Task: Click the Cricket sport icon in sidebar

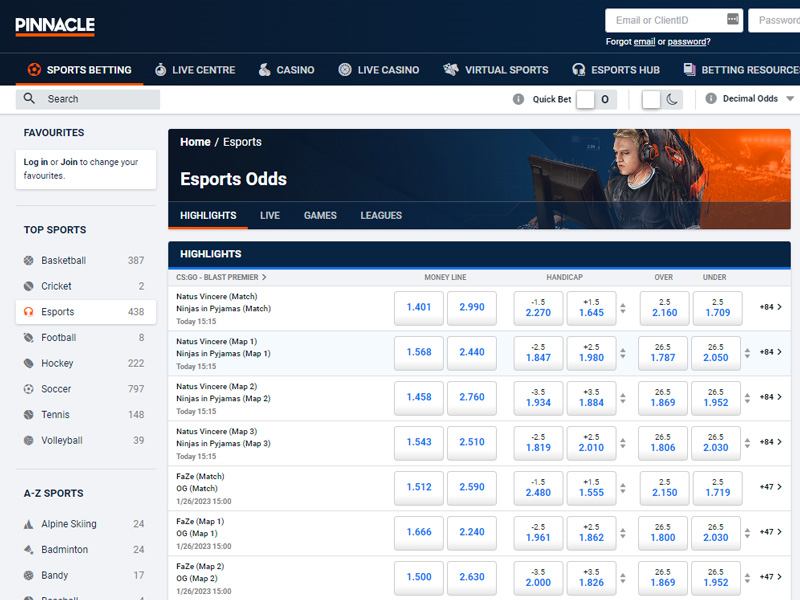Action: [29, 286]
